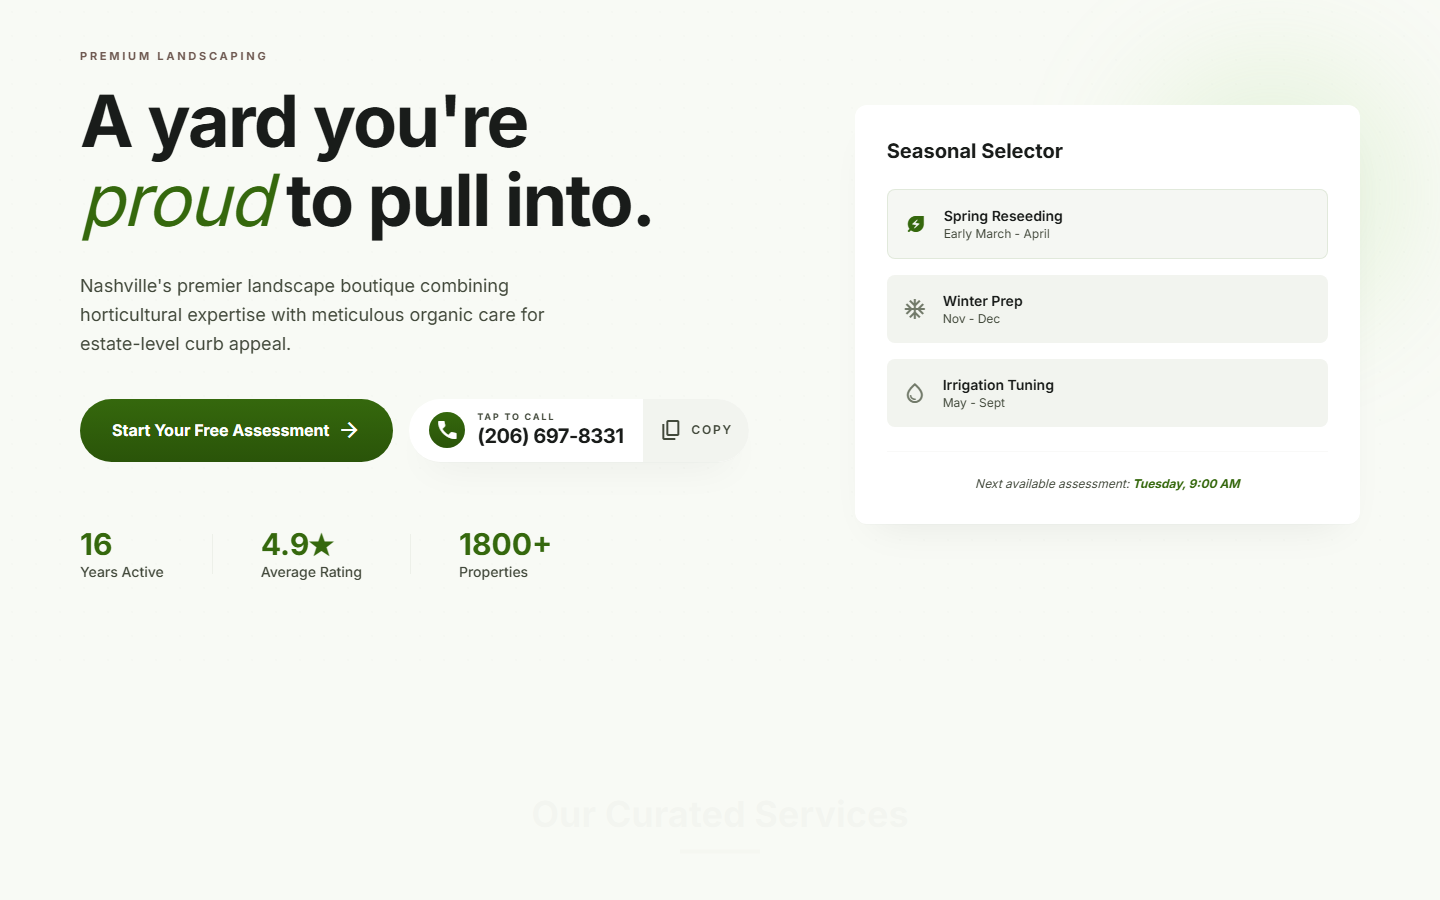This screenshot has width=1440, height=900.
Task: Click the snowflake icon beside Winter Prep
Action: 915,309
